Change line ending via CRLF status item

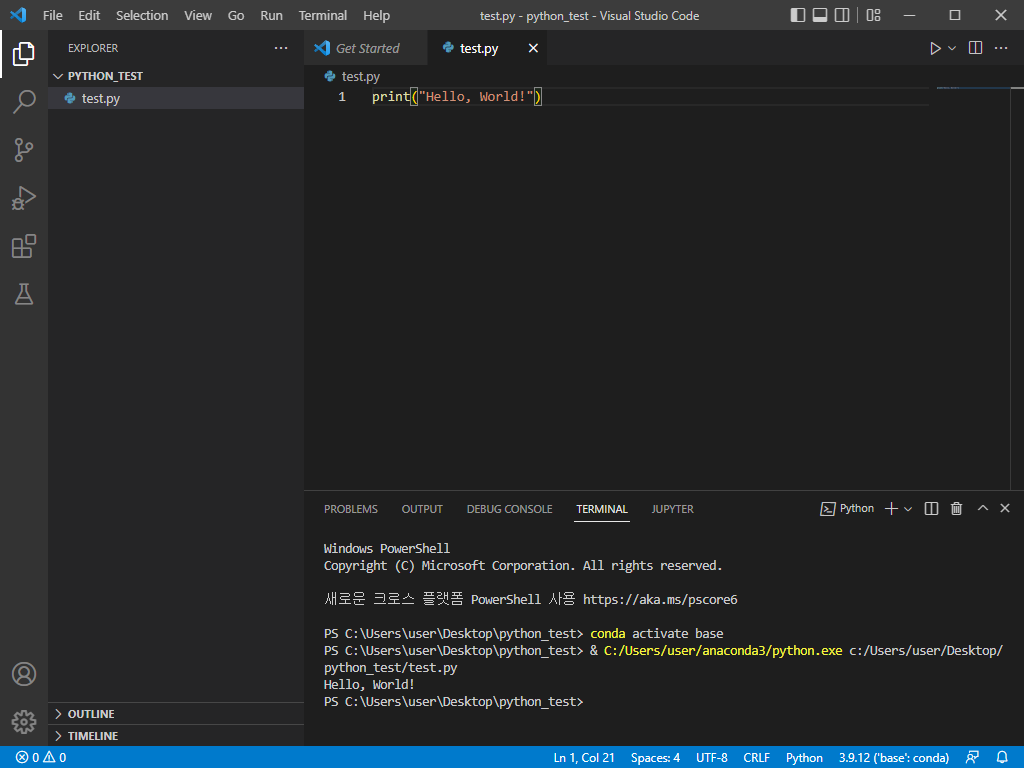[756, 758]
